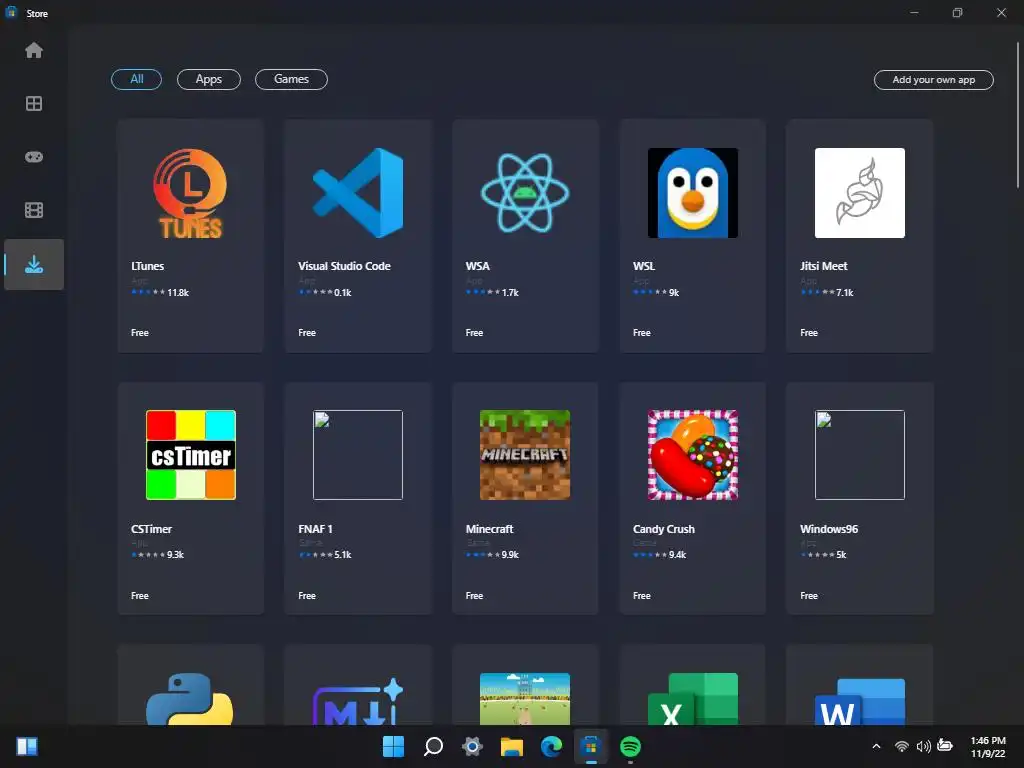Image resolution: width=1024 pixels, height=768 pixels.
Task: Open the Jitsi Meet icon
Action: (860, 193)
